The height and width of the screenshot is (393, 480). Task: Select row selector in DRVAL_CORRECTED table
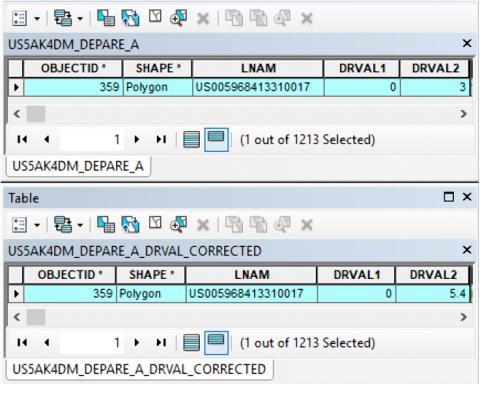16,294
